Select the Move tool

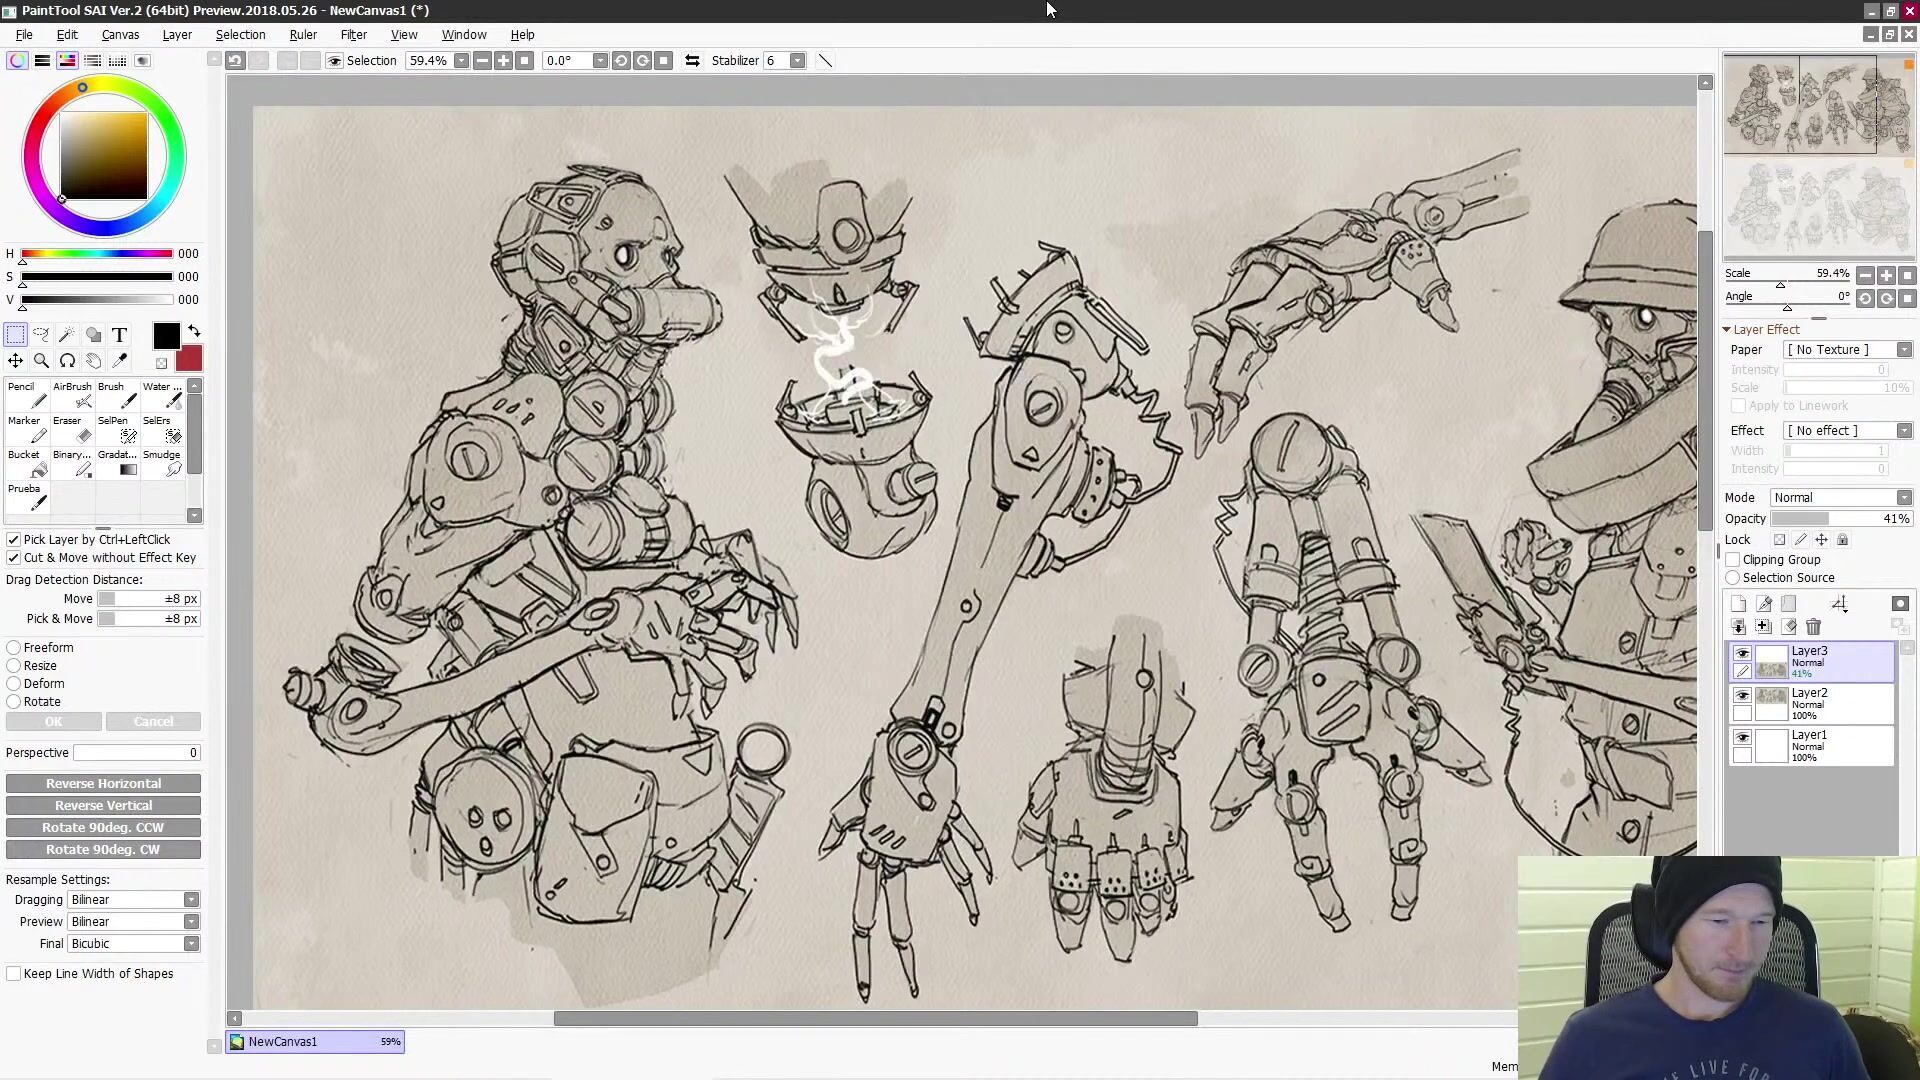16,361
